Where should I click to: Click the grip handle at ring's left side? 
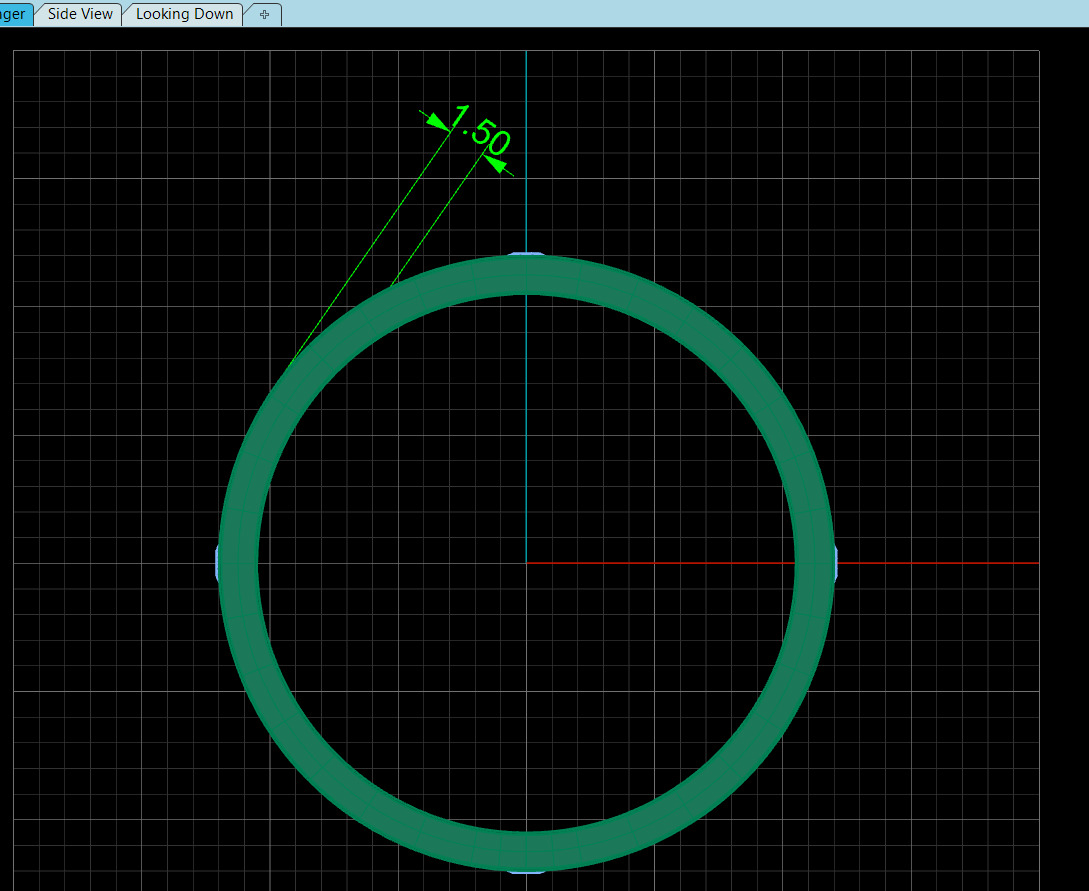click(x=217, y=563)
